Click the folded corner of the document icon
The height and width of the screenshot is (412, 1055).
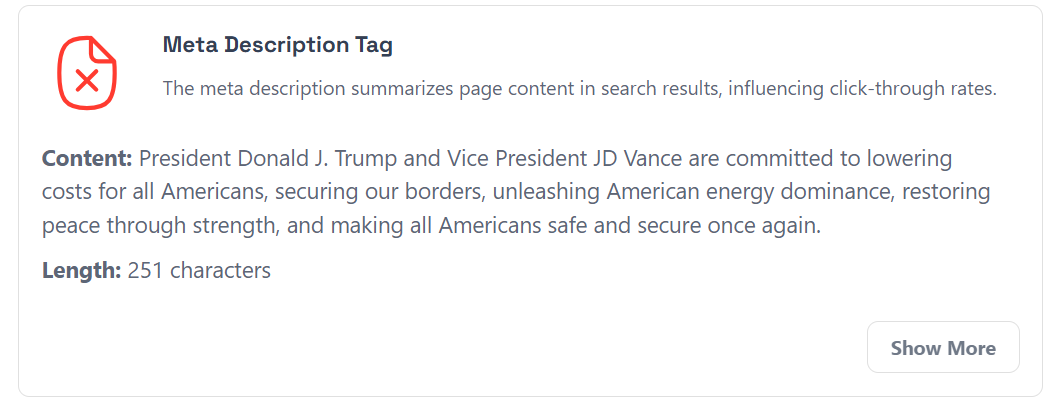pos(103,49)
